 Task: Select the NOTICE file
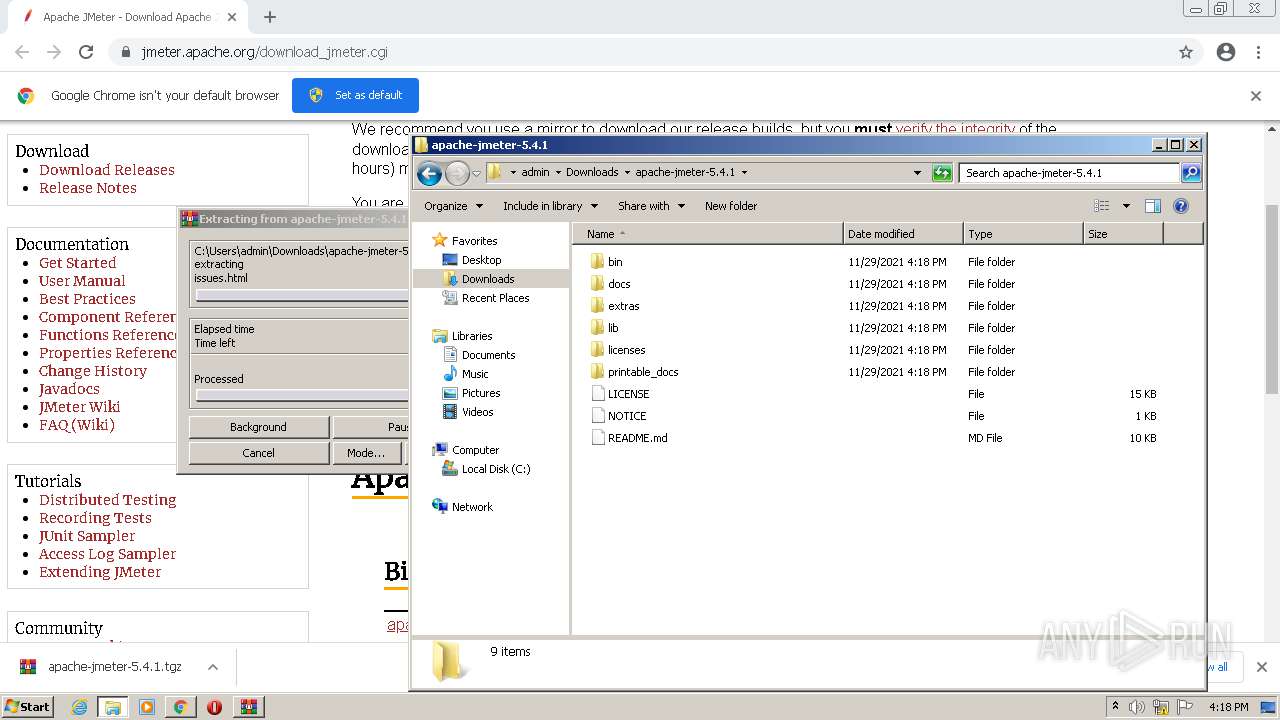[x=618, y=416]
